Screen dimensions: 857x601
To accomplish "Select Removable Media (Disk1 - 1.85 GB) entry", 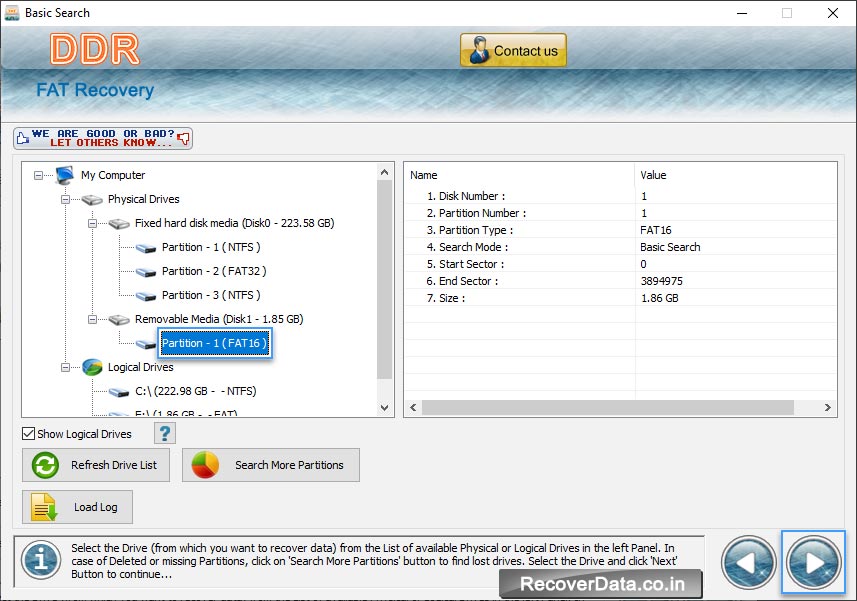I will coord(219,319).
